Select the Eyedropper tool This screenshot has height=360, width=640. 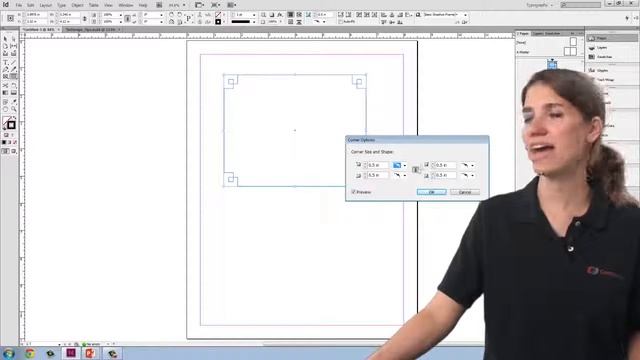pyautogui.click(x=14, y=102)
